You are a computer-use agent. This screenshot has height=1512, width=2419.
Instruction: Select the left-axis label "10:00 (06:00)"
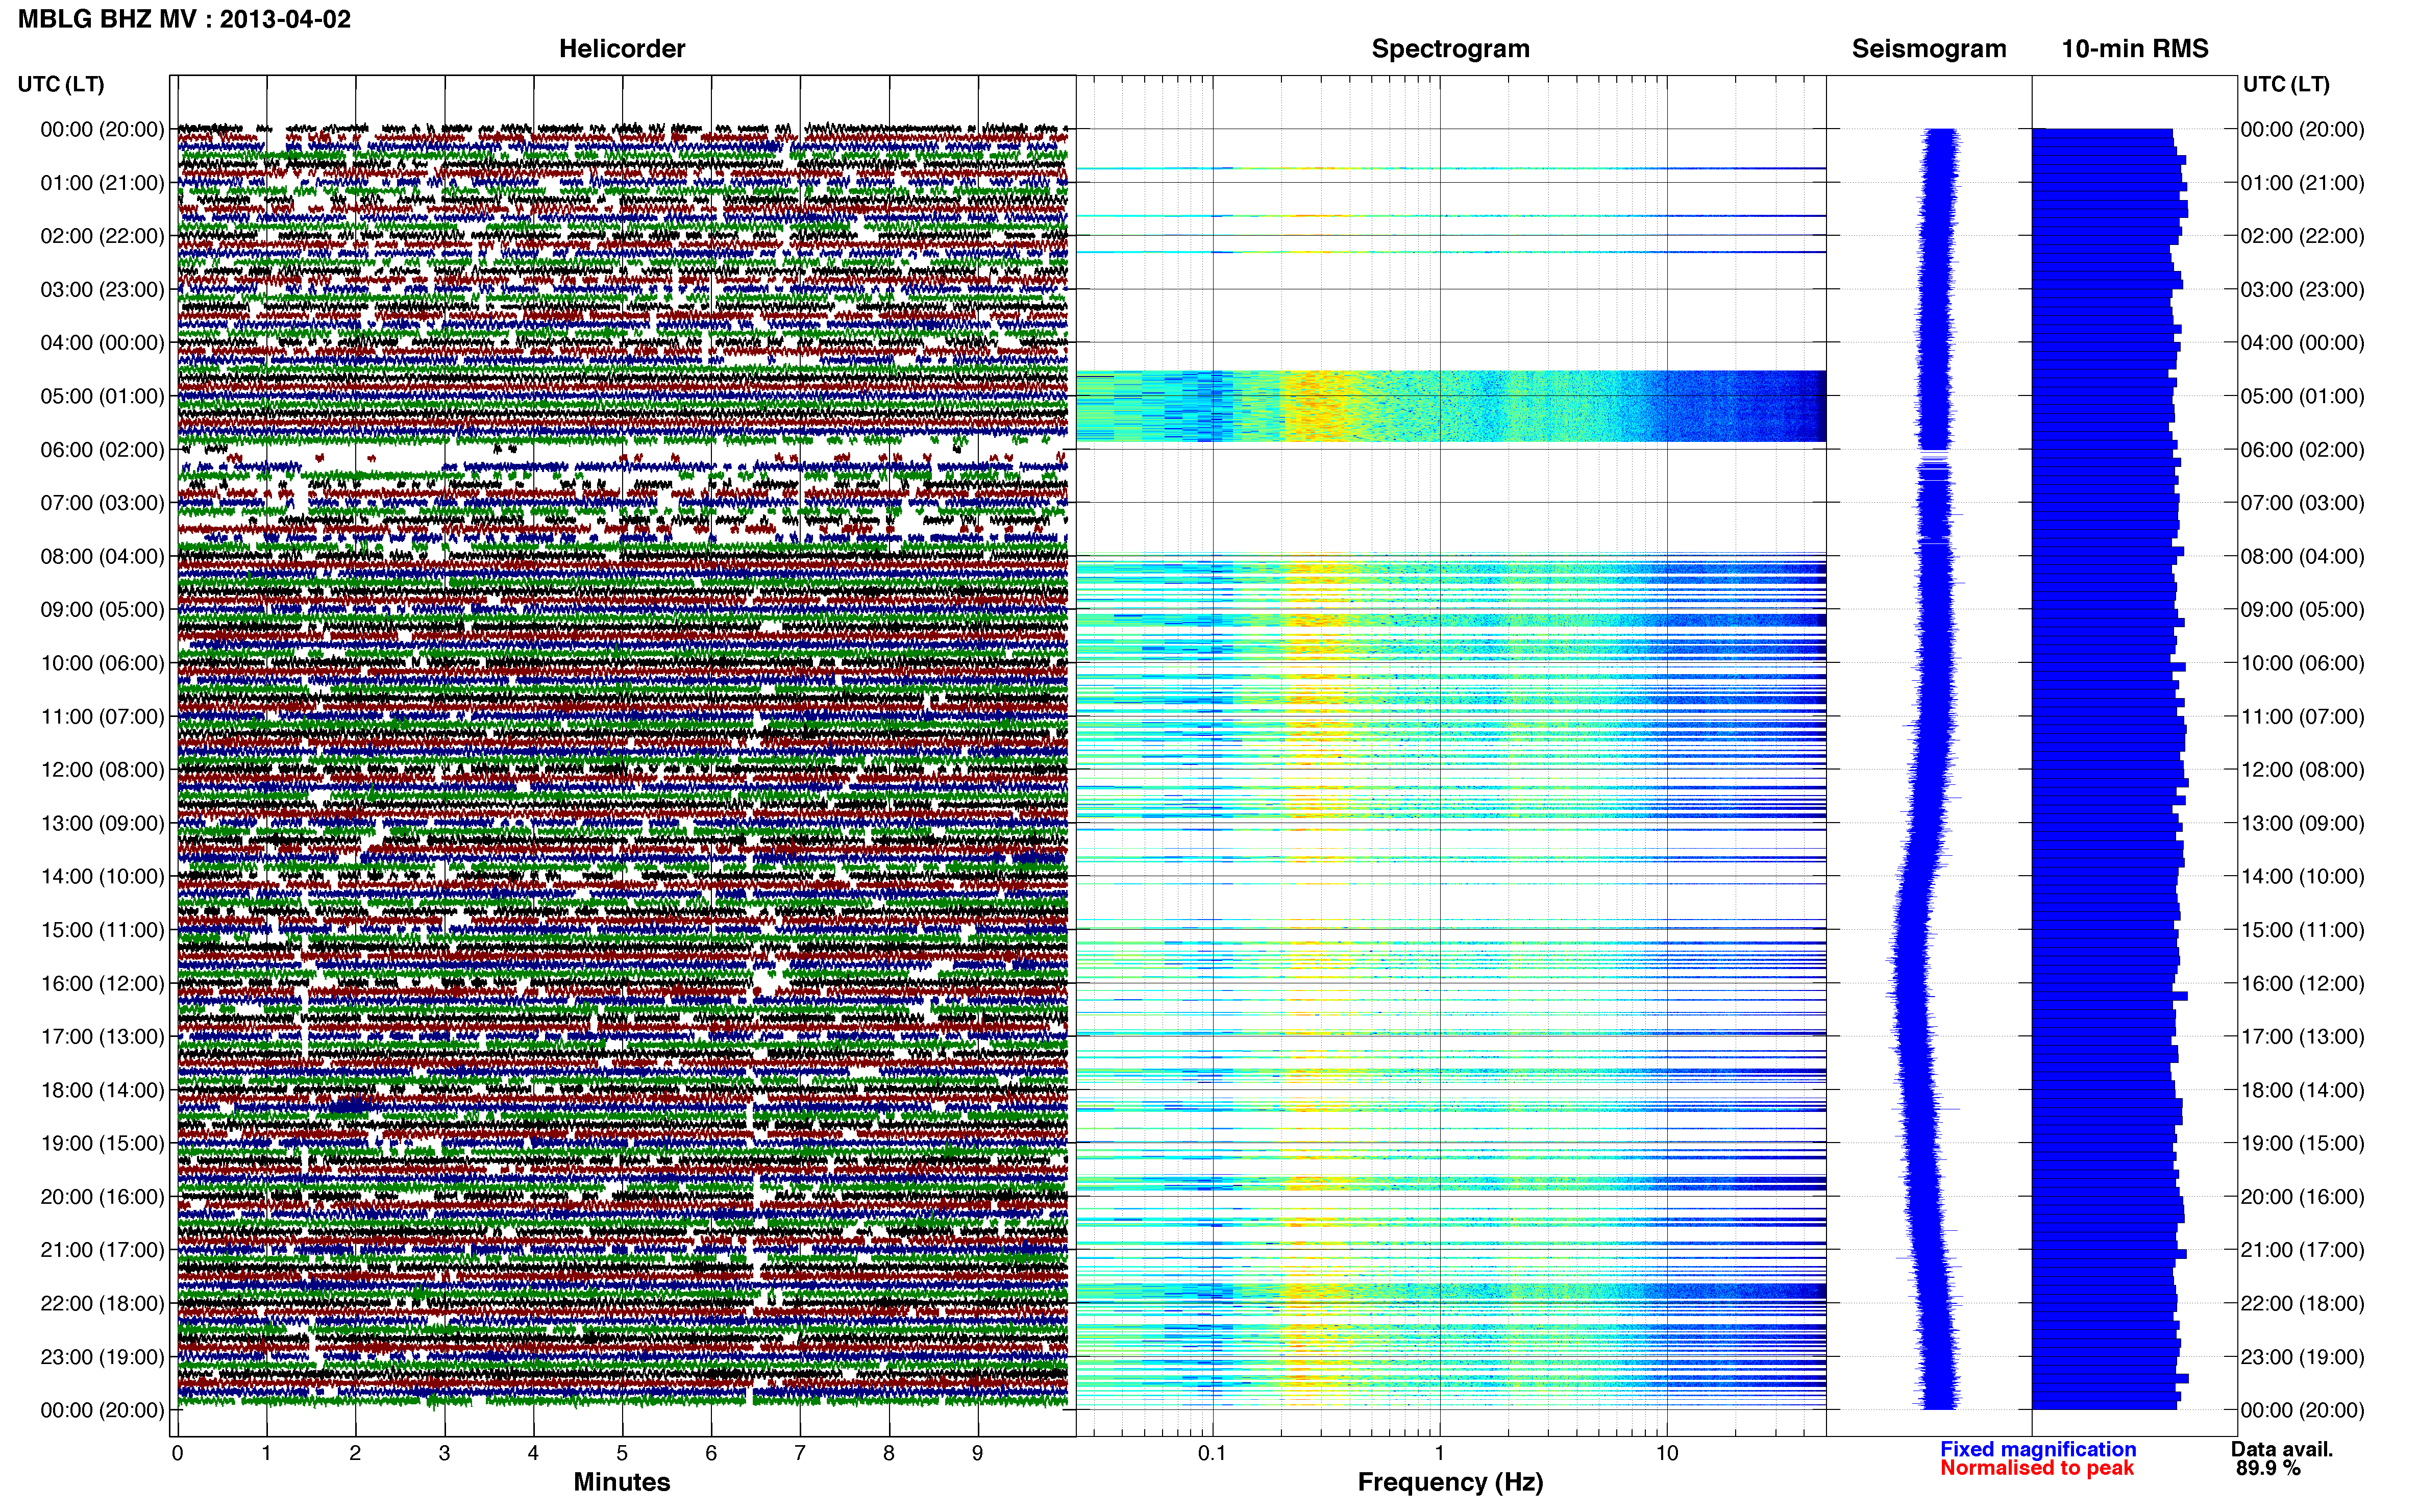102,663
